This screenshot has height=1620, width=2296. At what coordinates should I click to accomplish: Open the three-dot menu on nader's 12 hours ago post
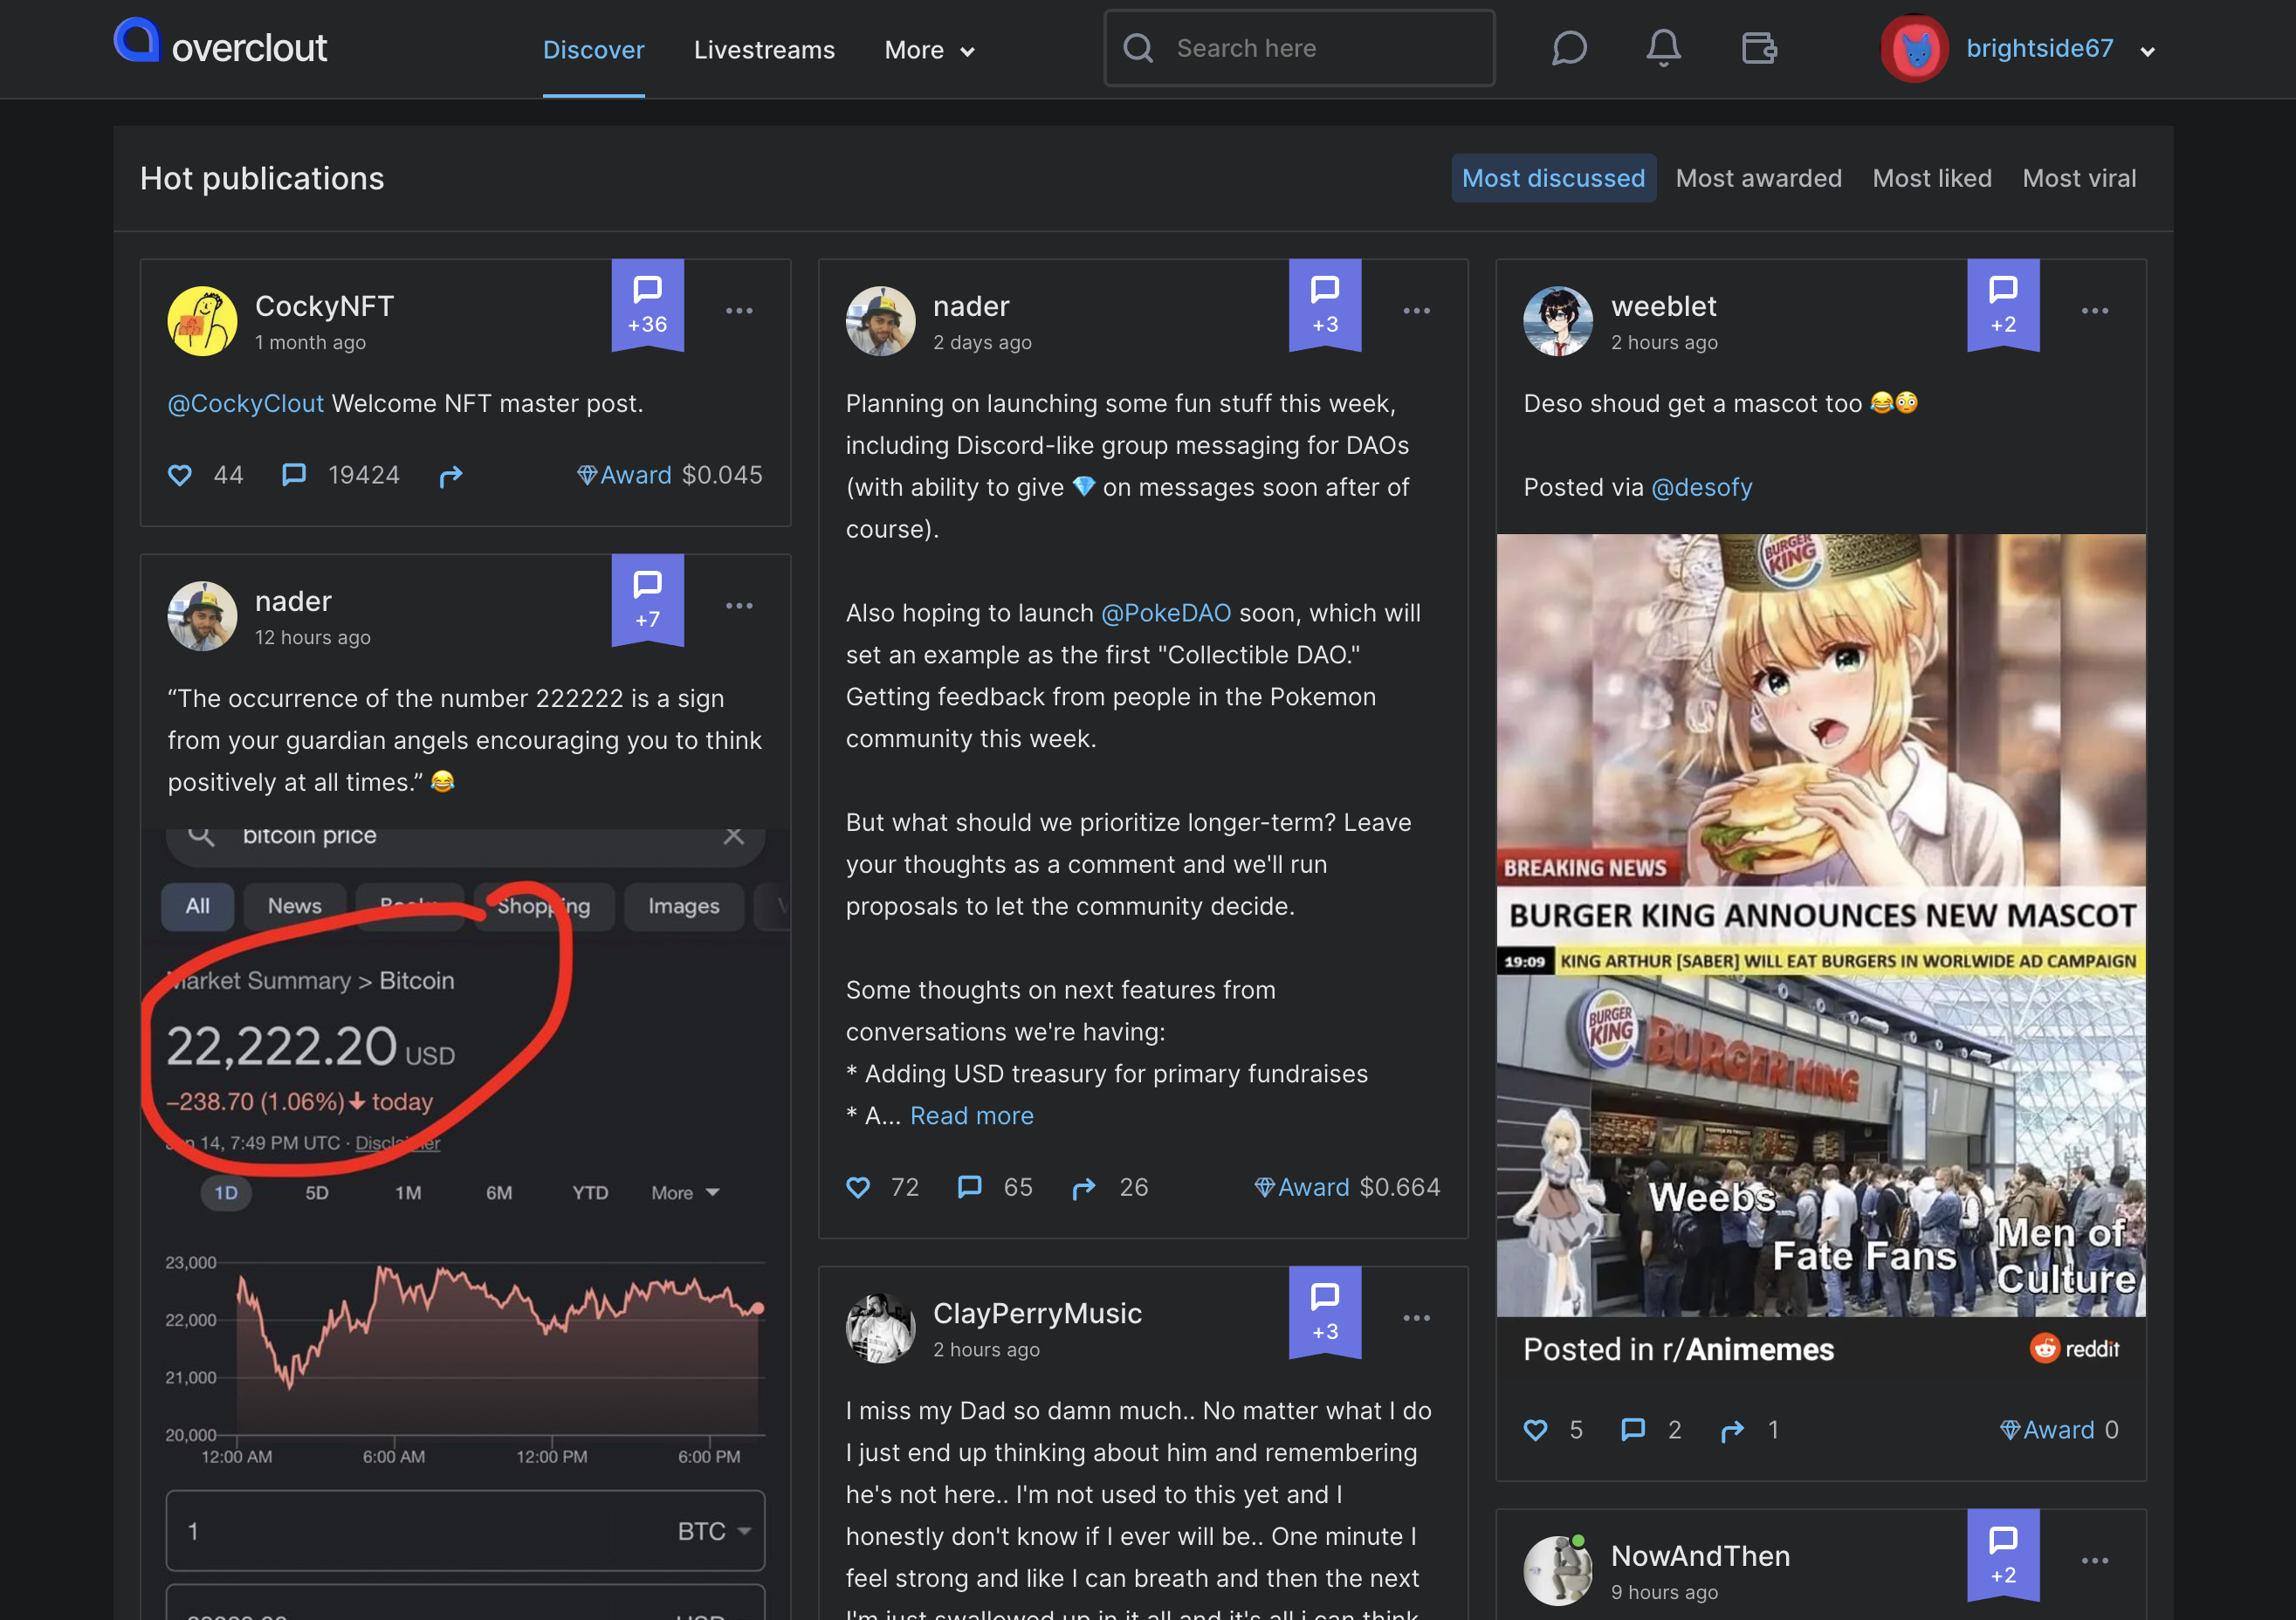[x=739, y=606]
